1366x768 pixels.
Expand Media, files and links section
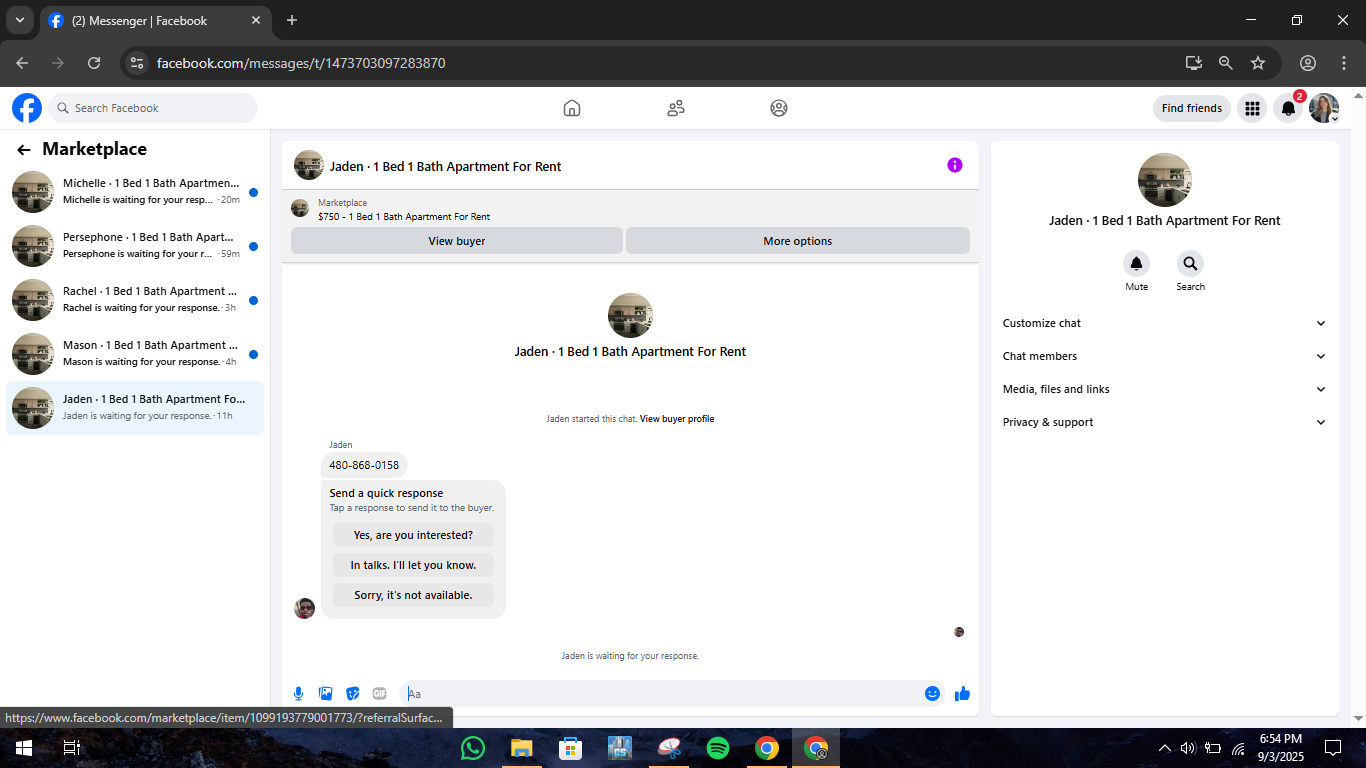[x=1165, y=389]
